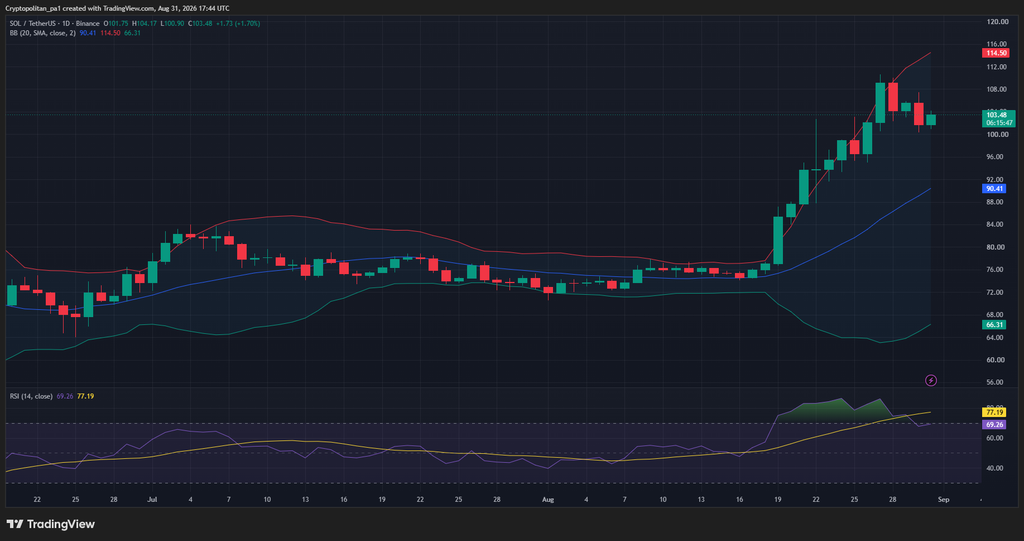
Task: Click the 60.00 price axis label
Action: point(997,360)
